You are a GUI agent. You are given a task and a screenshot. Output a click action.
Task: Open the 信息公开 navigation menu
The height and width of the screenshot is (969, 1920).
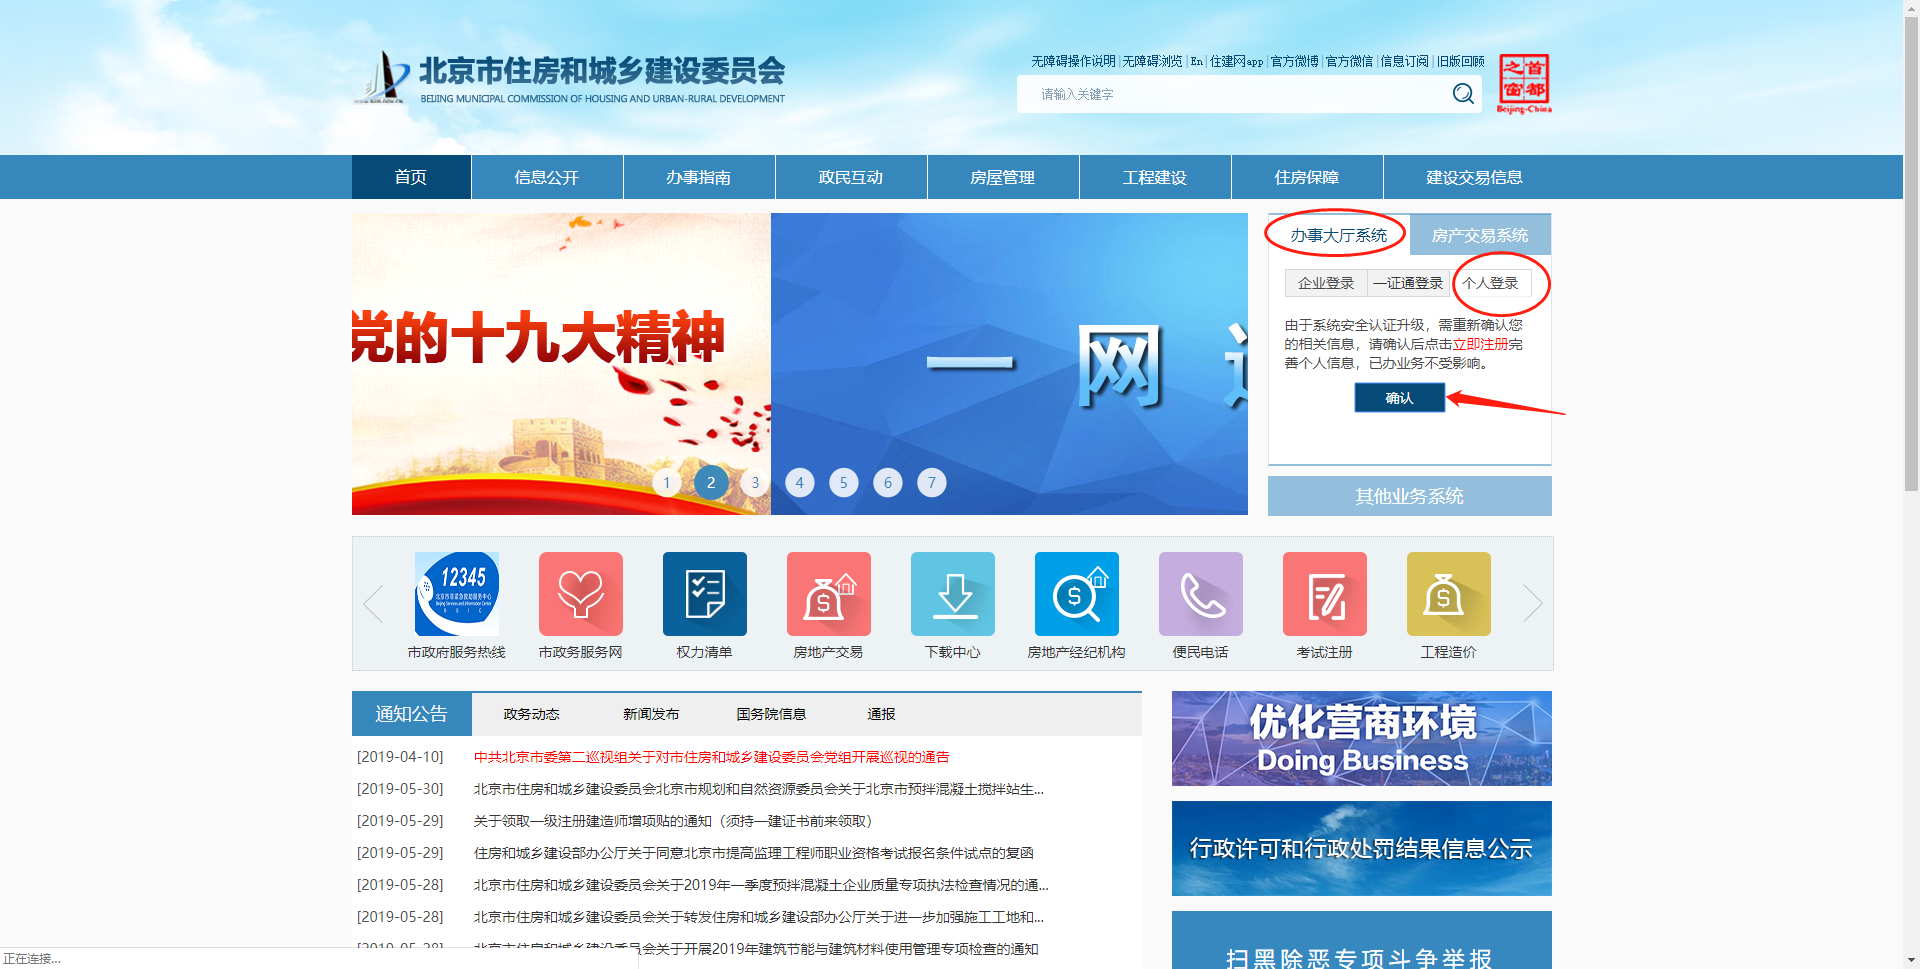point(547,177)
